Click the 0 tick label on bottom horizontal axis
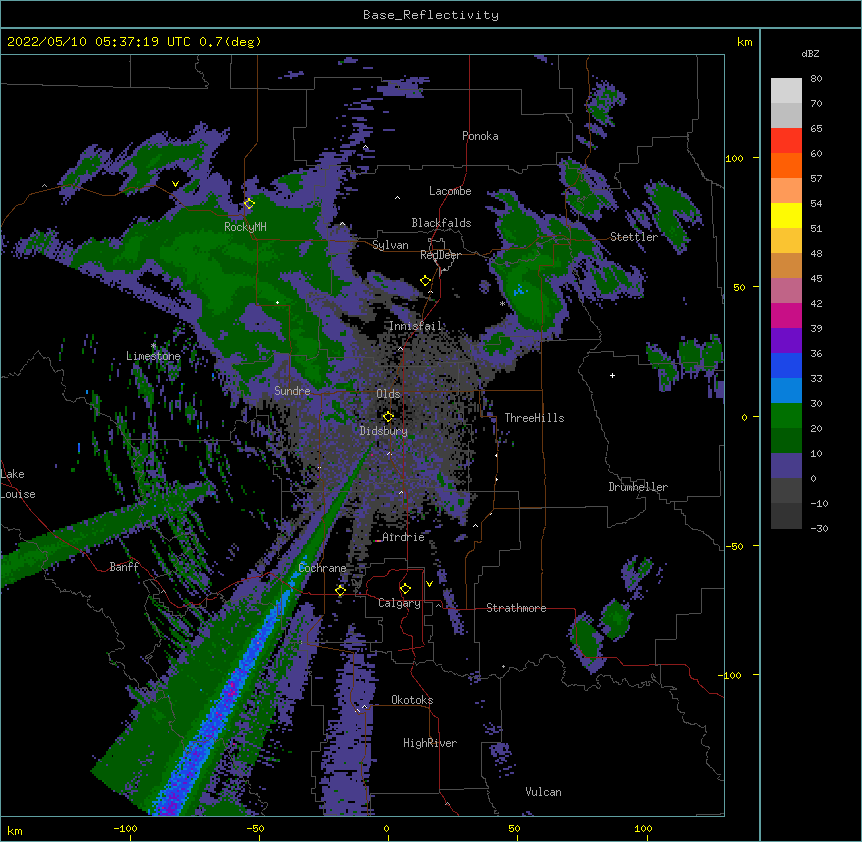Screen dimensions: 862x842 coord(386,828)
